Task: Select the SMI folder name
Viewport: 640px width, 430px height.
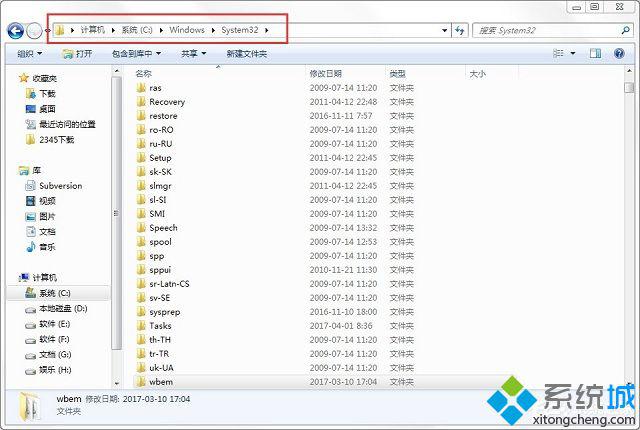Action: (x=157, y=214)
